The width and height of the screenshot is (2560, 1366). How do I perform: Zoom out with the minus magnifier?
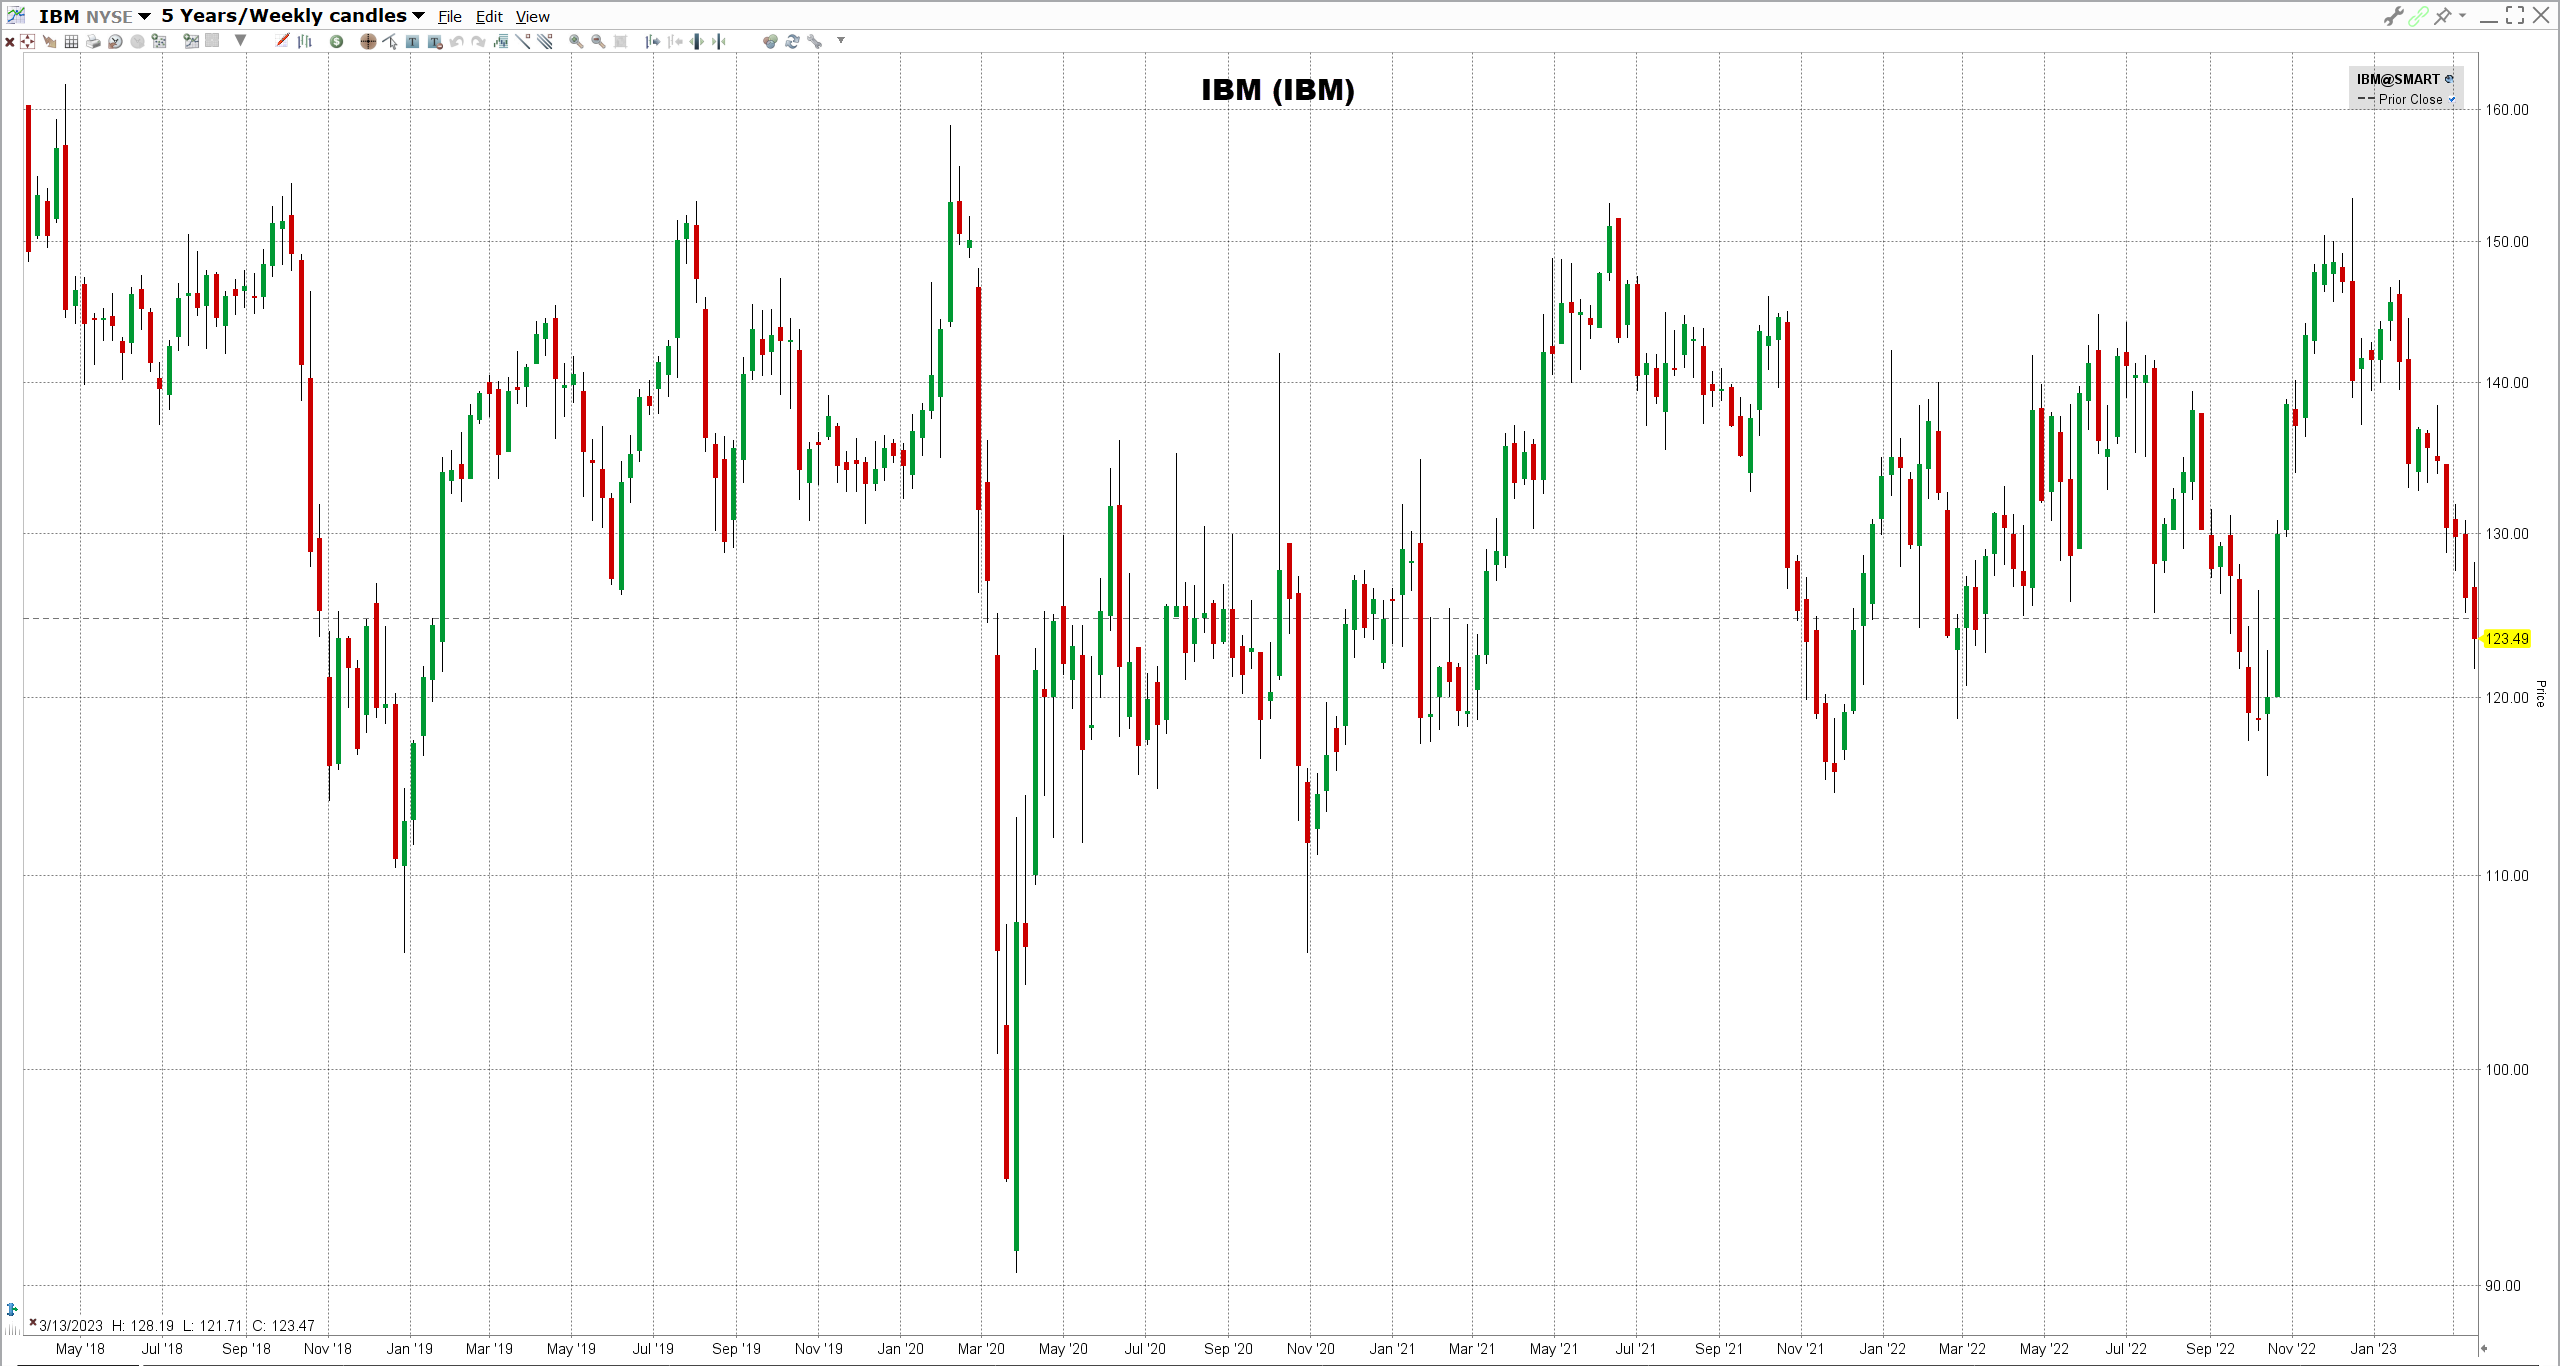pyautogui.click(x=598, y=41)
